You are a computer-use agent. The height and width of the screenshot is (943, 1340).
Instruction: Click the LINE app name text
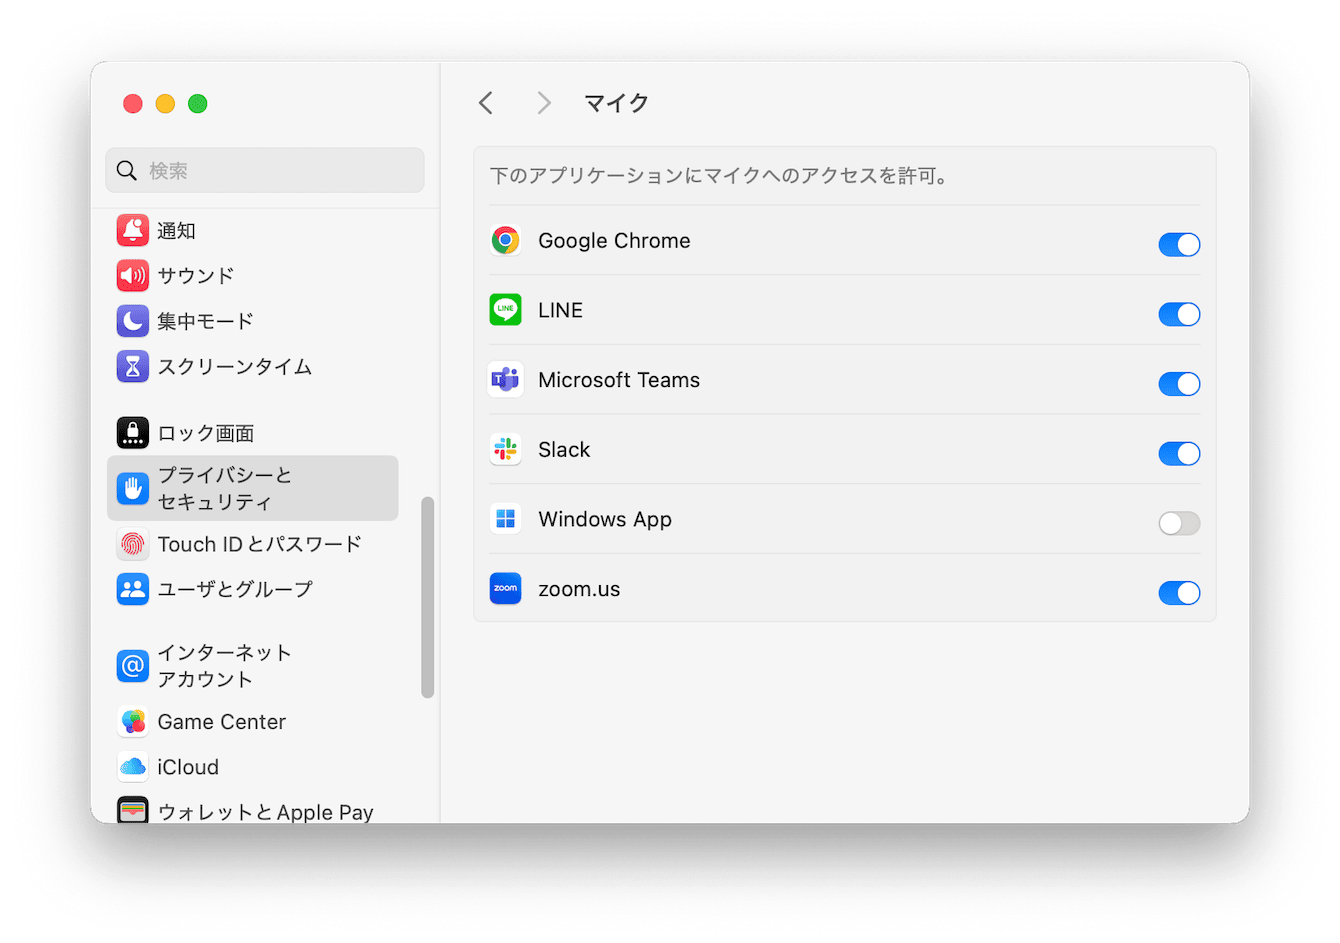(x=560, y=310)
